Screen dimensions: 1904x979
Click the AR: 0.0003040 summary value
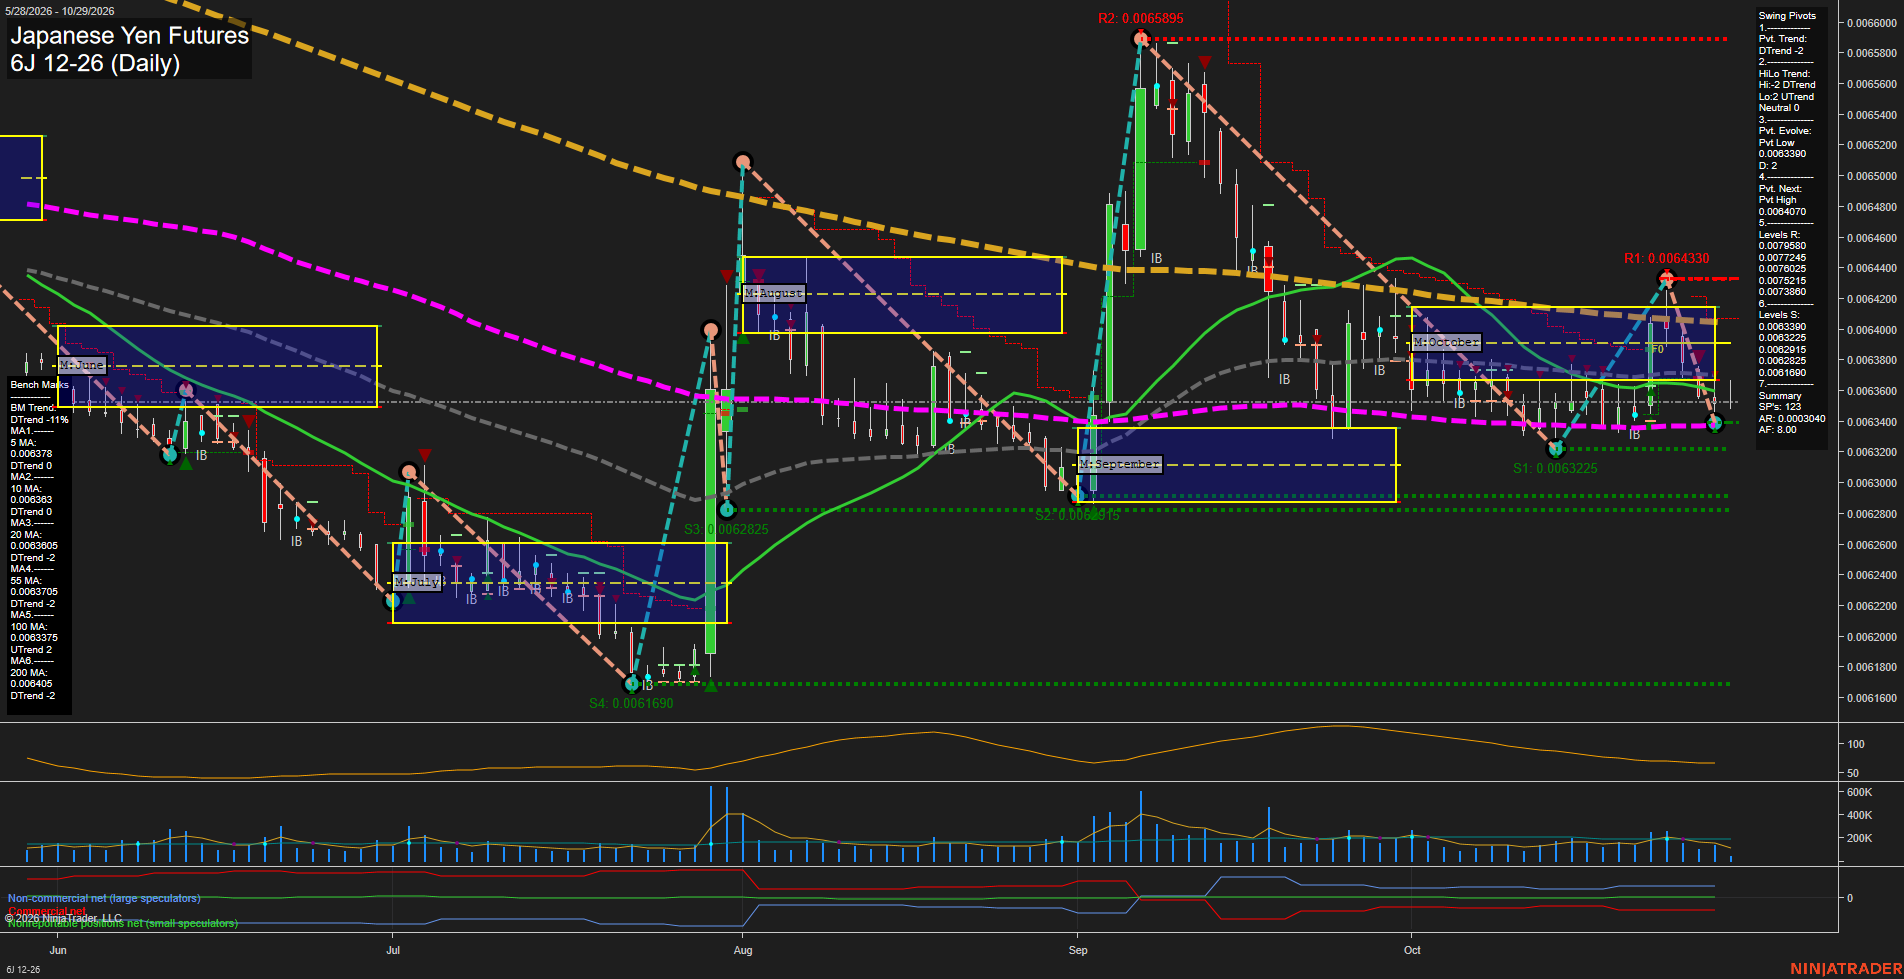pyautogui.click(x=1792, y=419)
